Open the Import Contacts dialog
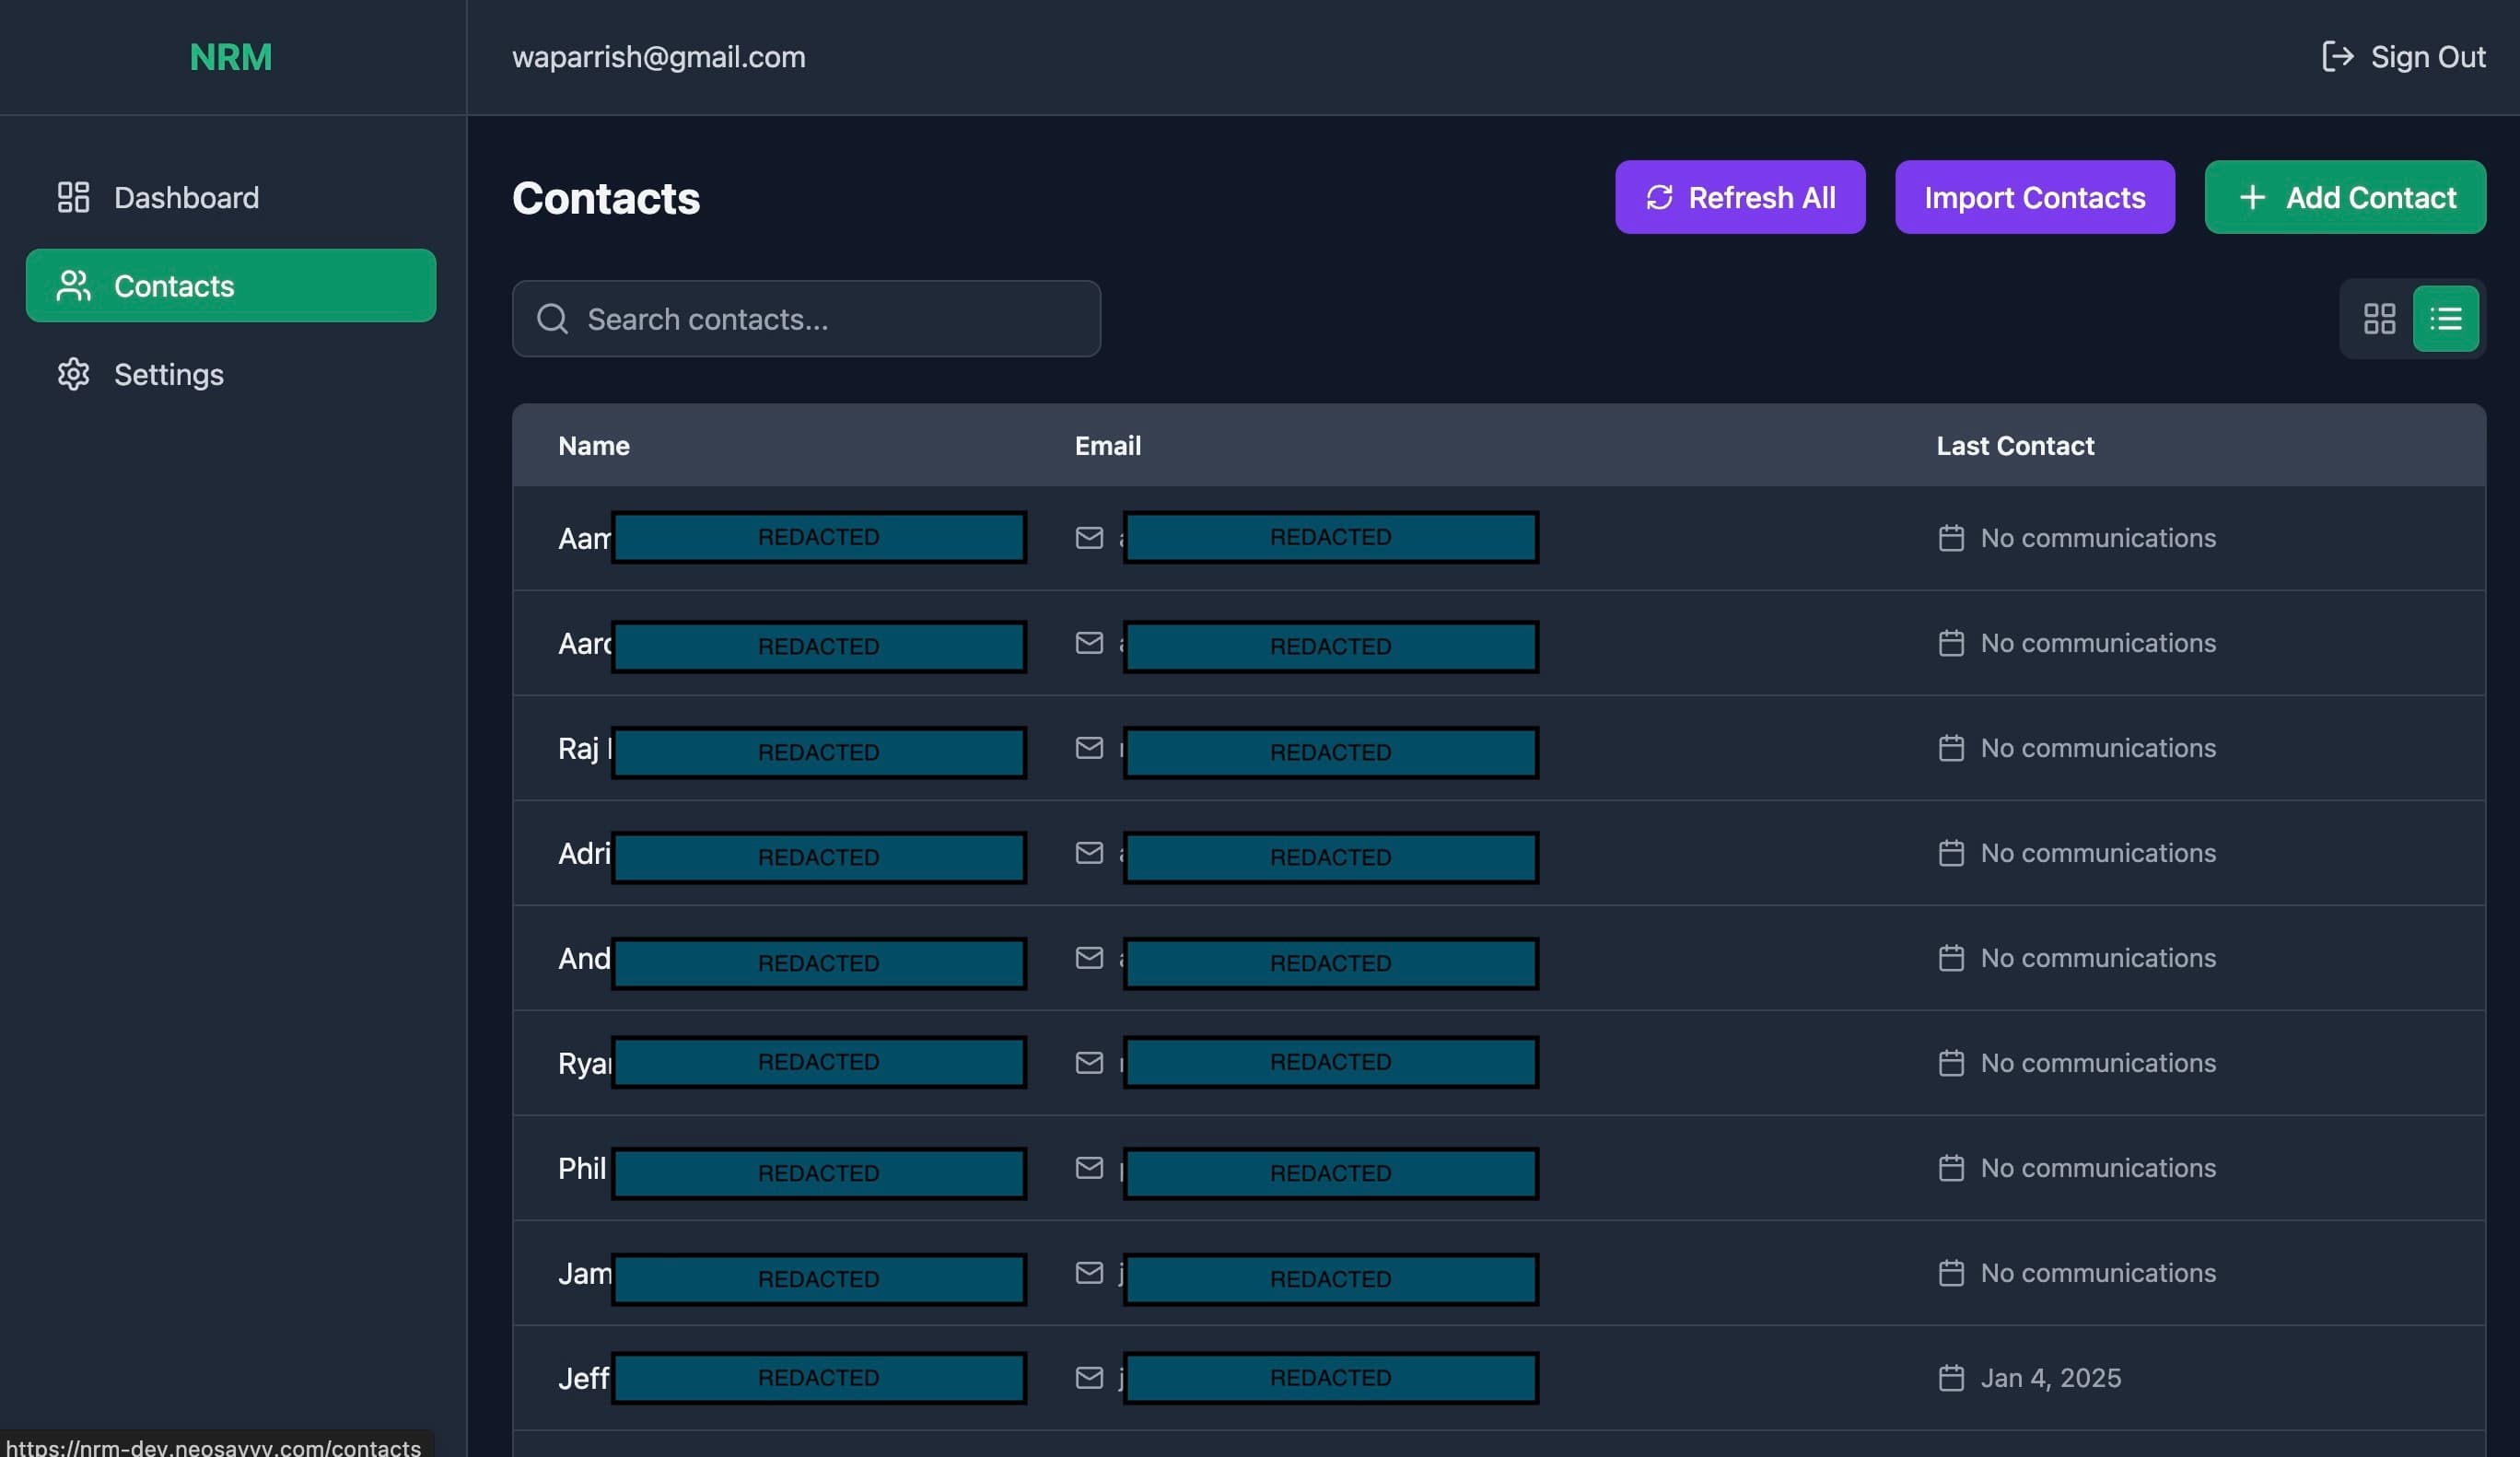The width and height of the screenshot is (2520, 1457). coord(2034,197)
